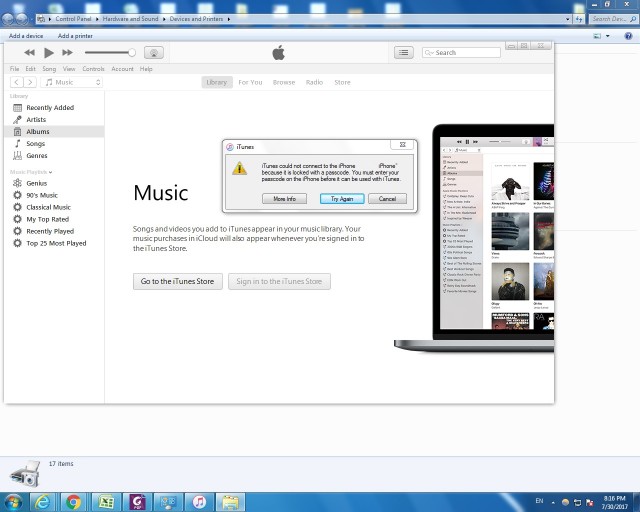
Task: Click Add a printer in Devices window
Action: pyautogui.click(x=75, y=36)
